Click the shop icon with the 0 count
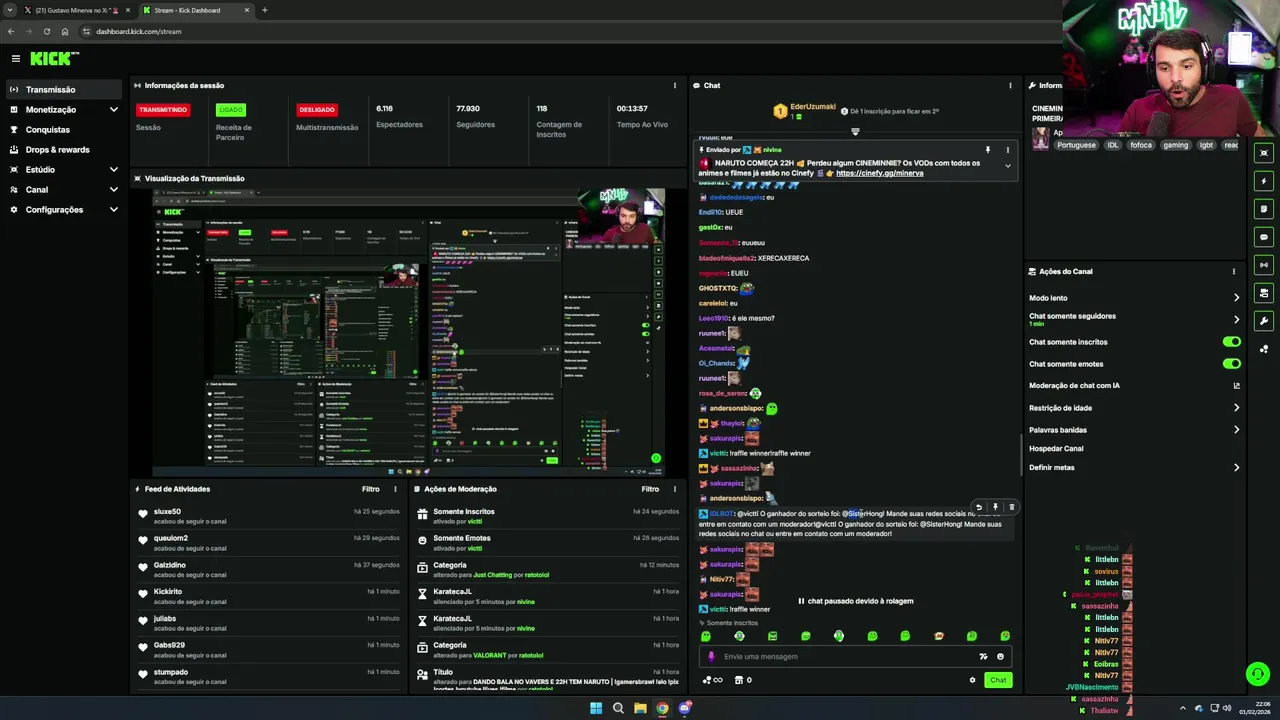 (x=743, y=680)
